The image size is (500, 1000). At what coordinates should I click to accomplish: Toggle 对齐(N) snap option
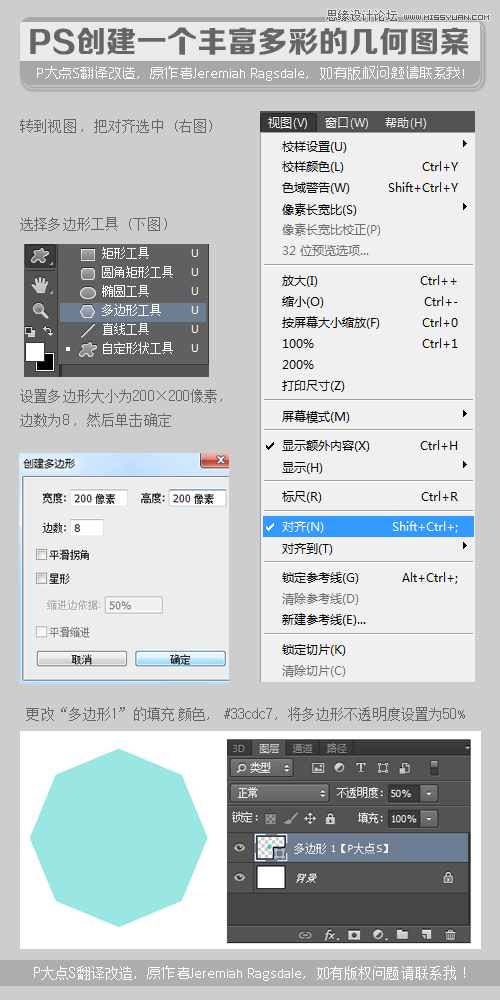(x=369, y=527)
